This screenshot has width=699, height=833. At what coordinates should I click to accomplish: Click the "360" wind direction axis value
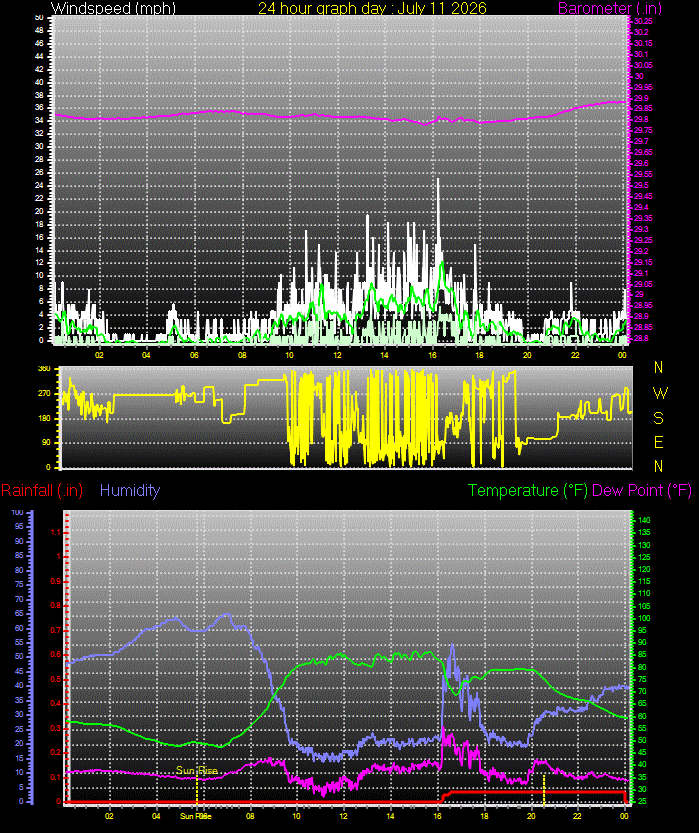point(44,369)
